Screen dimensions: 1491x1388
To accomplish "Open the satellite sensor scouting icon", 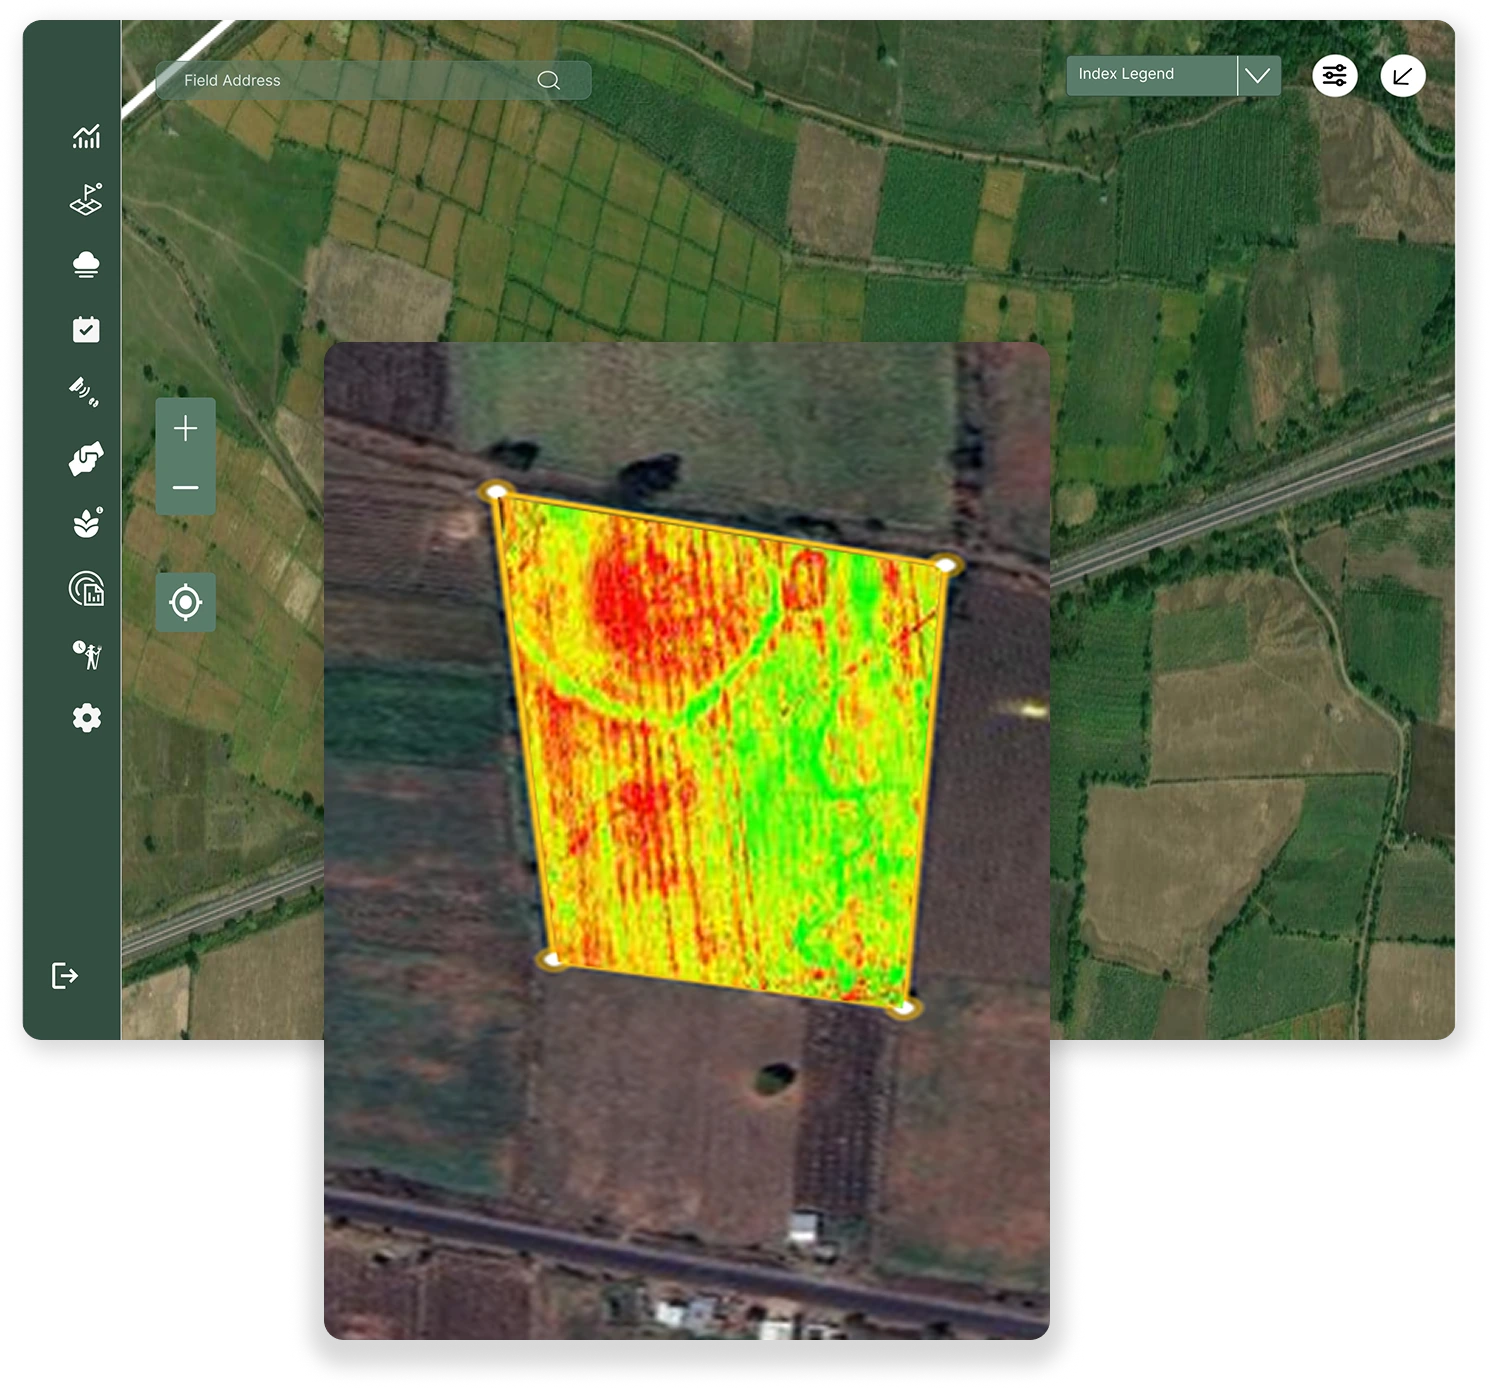I will [85, 391].
